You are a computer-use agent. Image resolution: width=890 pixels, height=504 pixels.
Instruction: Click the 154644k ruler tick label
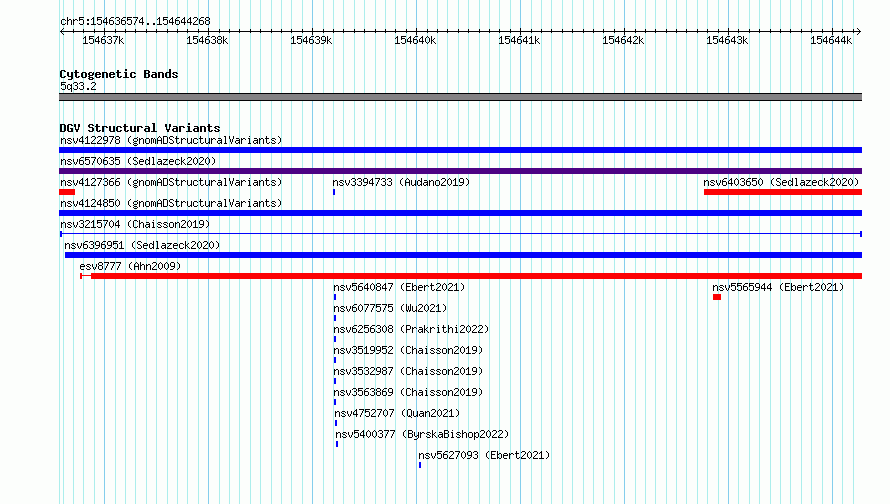(x=831, y=41)
